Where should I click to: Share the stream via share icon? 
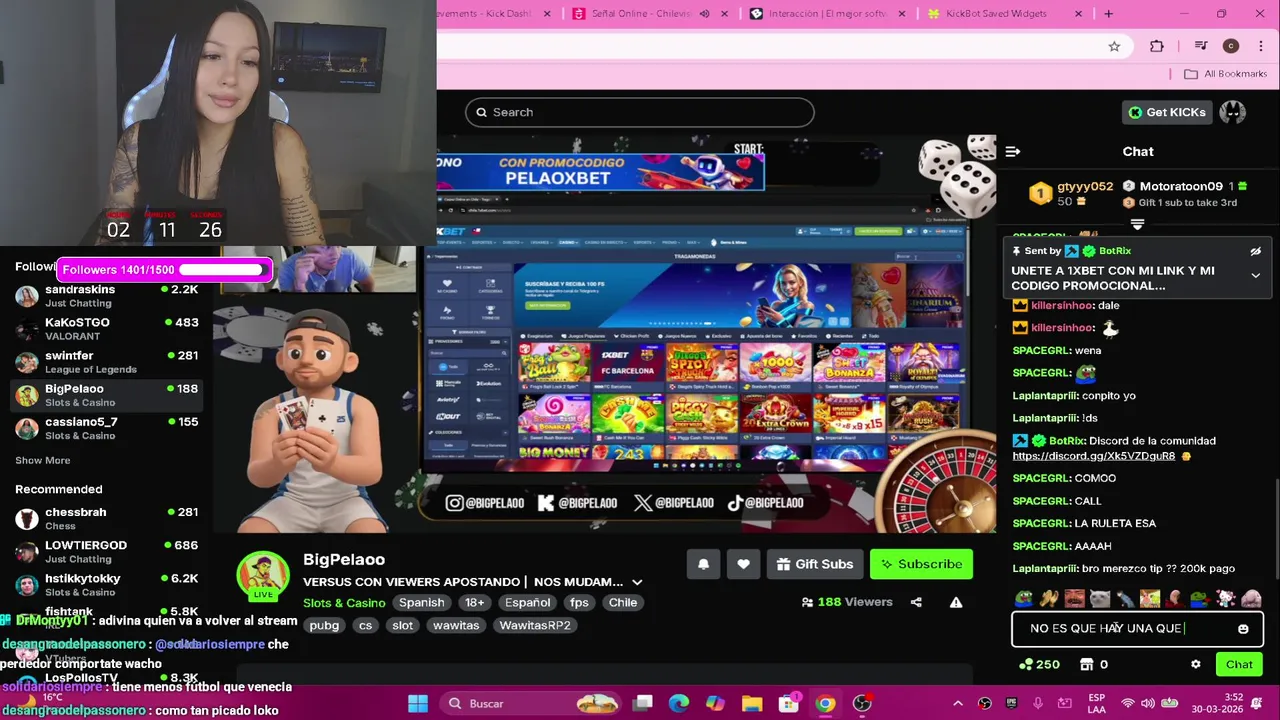(x=916, y=602)
